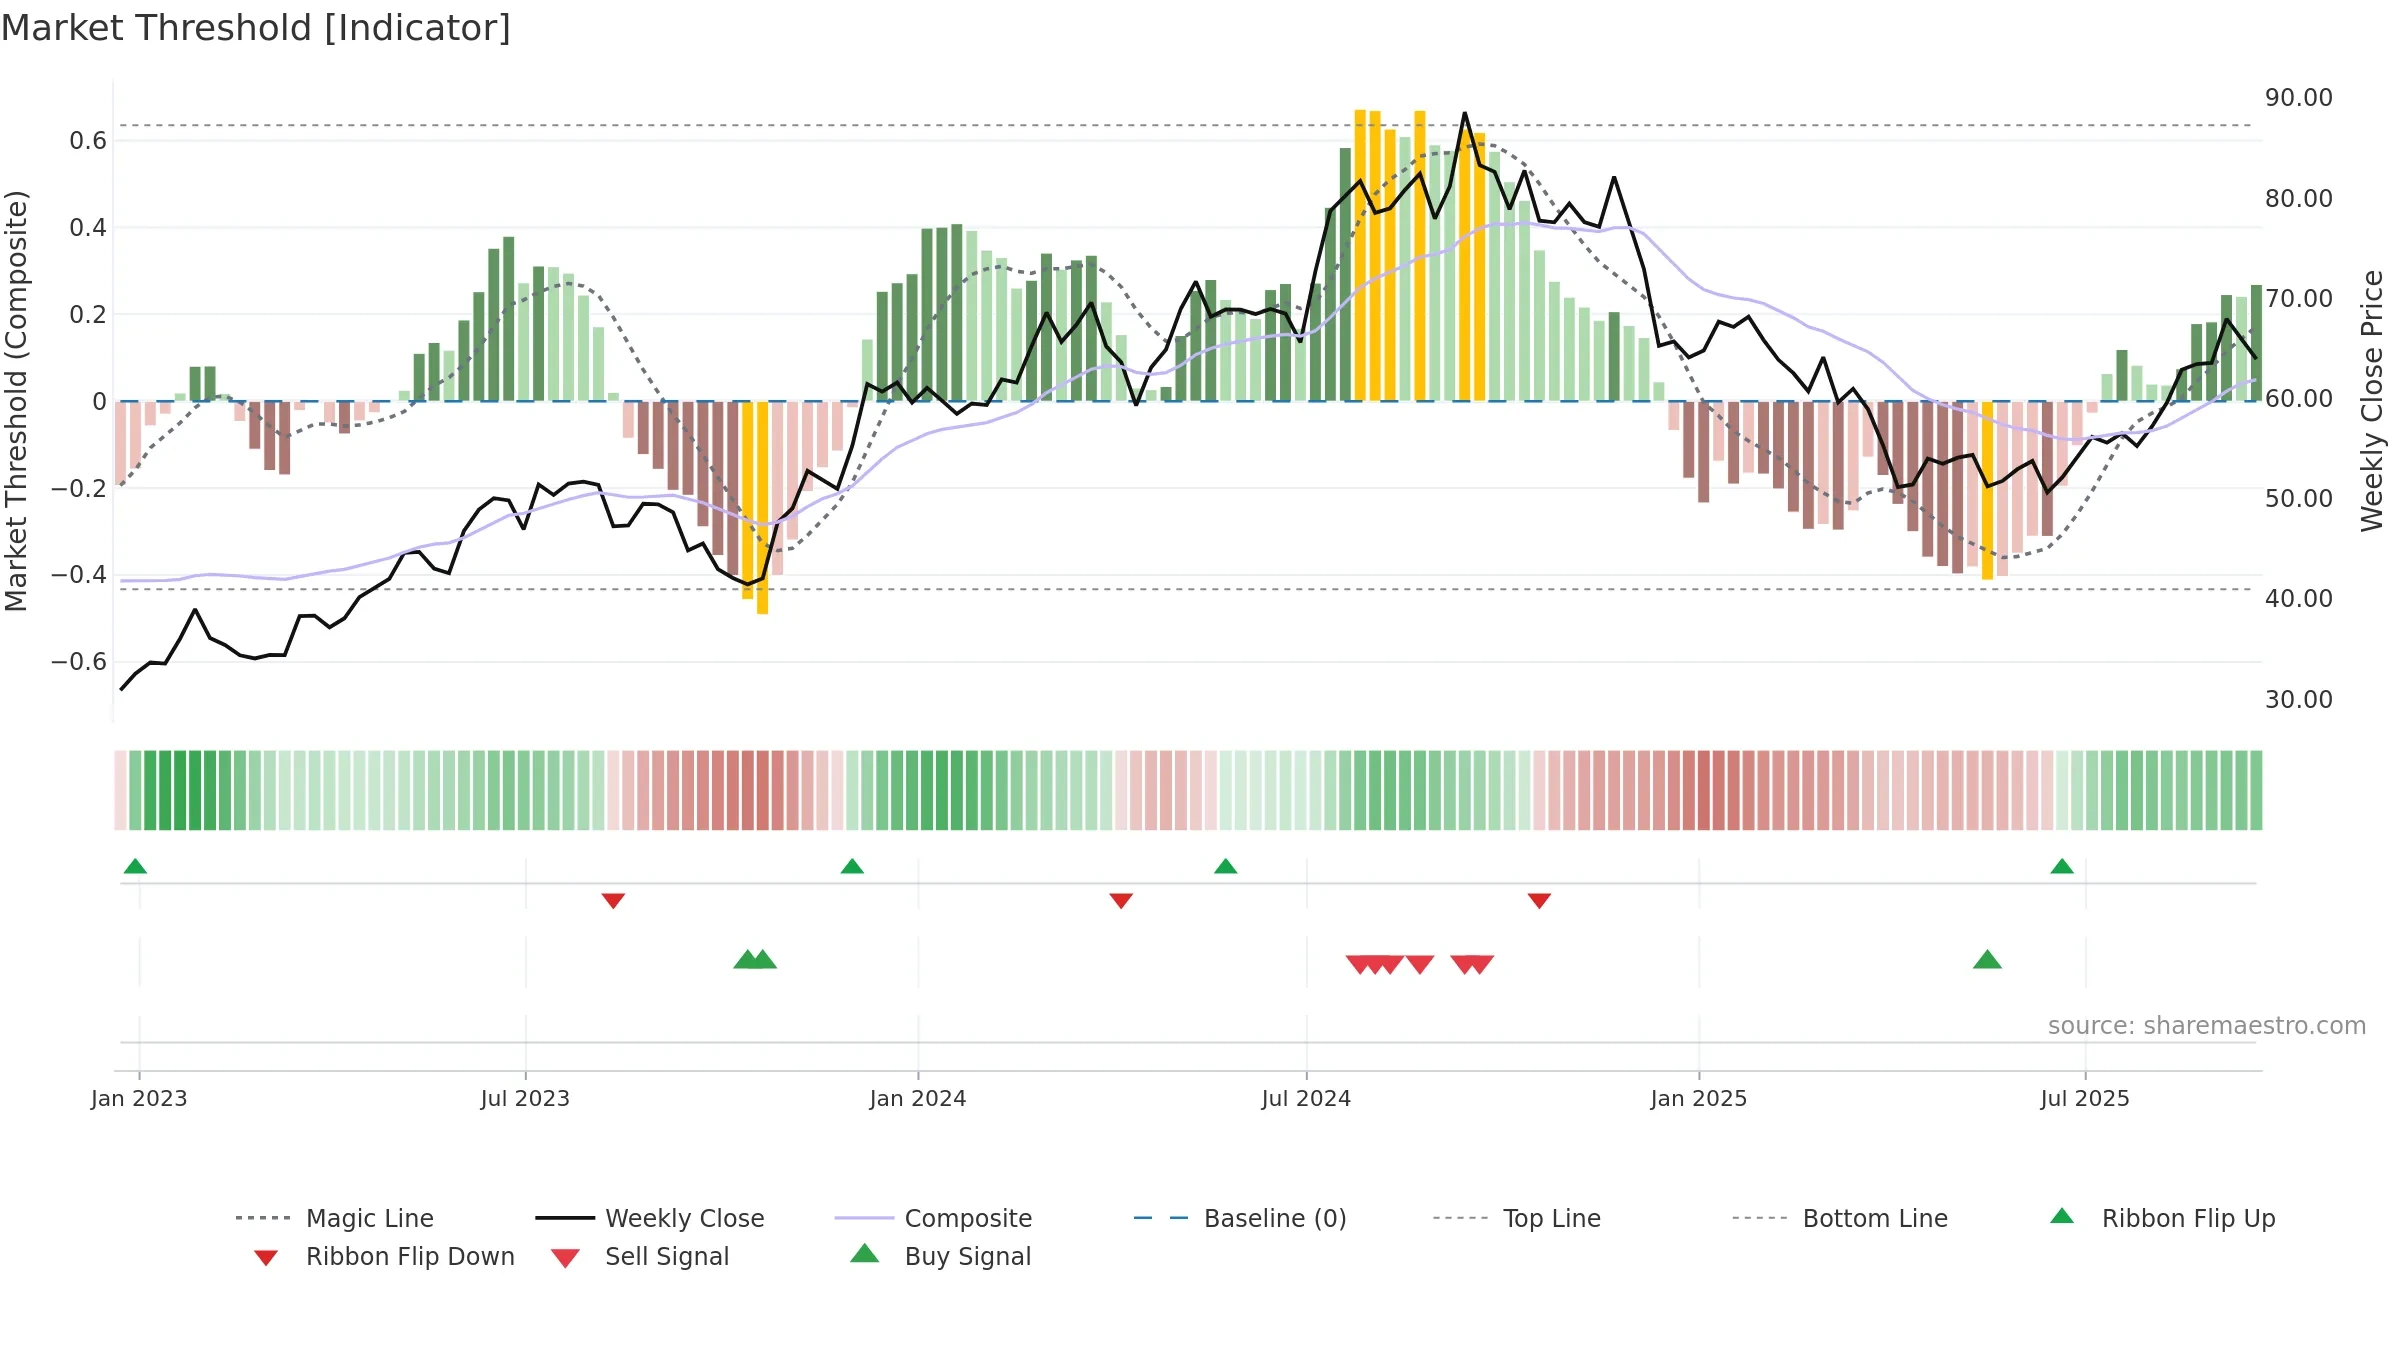Image resolution: width=2400 pixels, height=1350 pixels.
Task: Toggle Ribbon Flip Down in the legend
Action: pos(384,1256)
